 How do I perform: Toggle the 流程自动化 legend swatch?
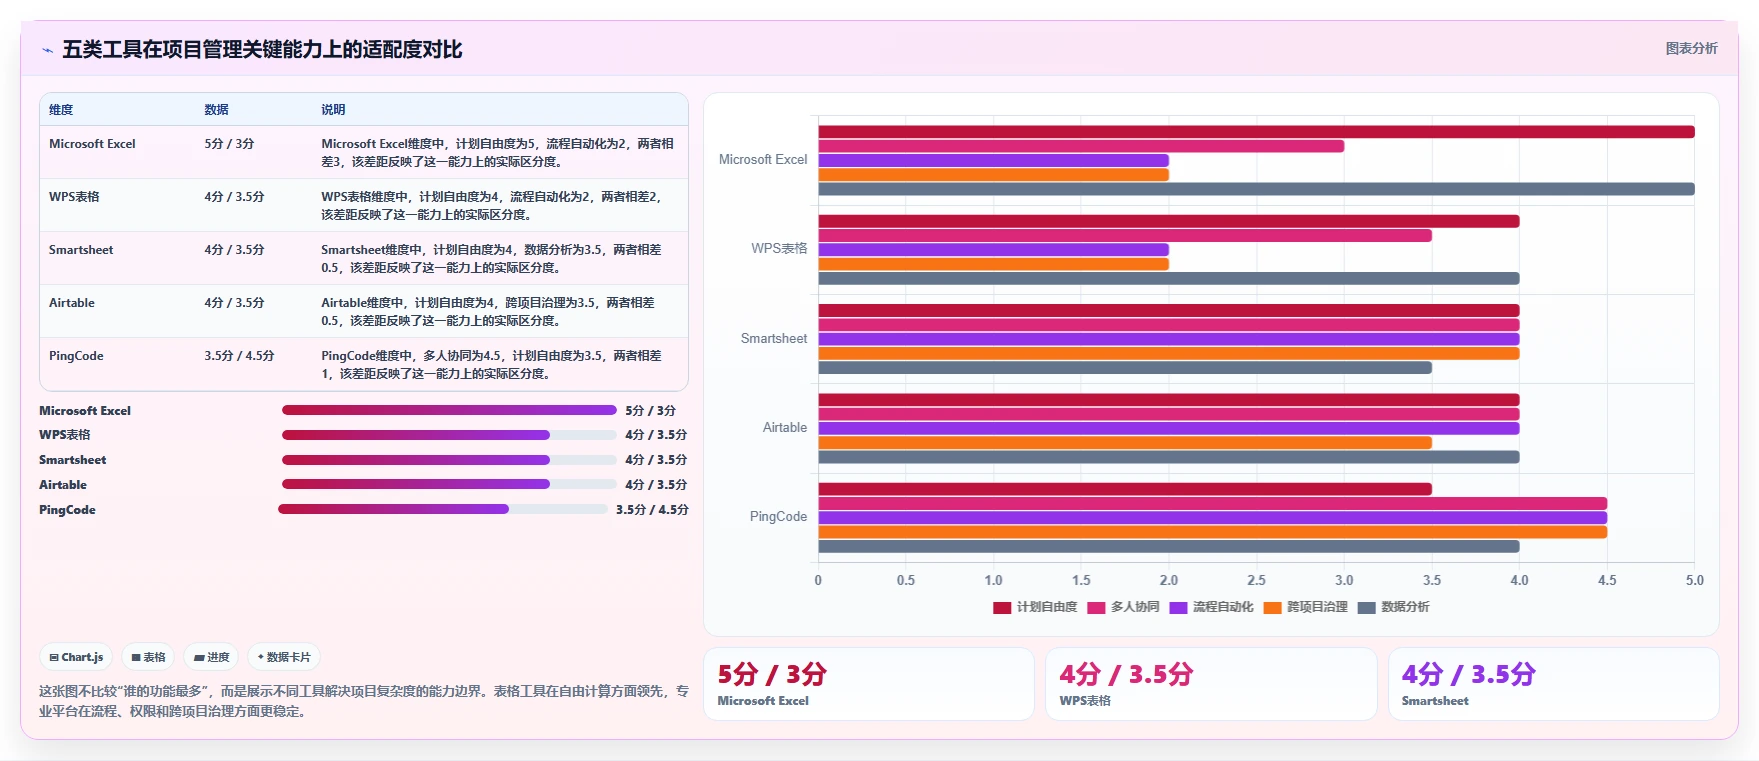tap(1178, 608)
